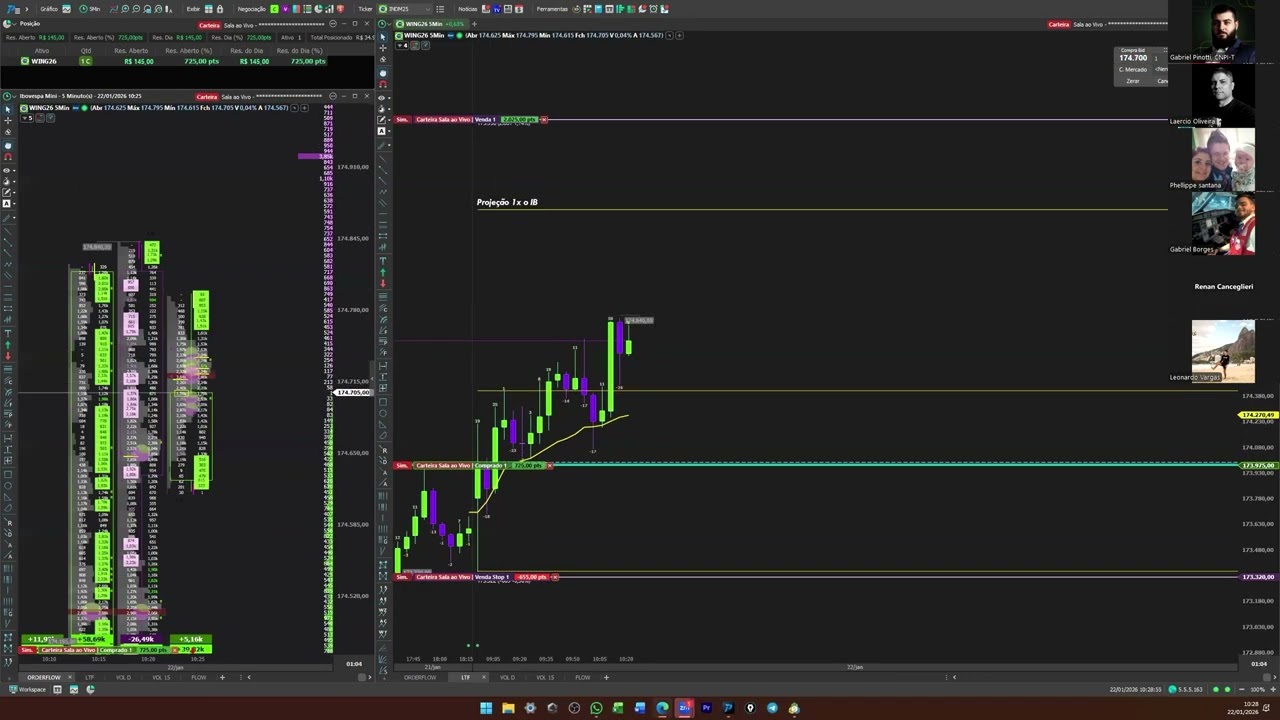Select the eraser tool in right chart toolbar

click(x=383, y=59)
